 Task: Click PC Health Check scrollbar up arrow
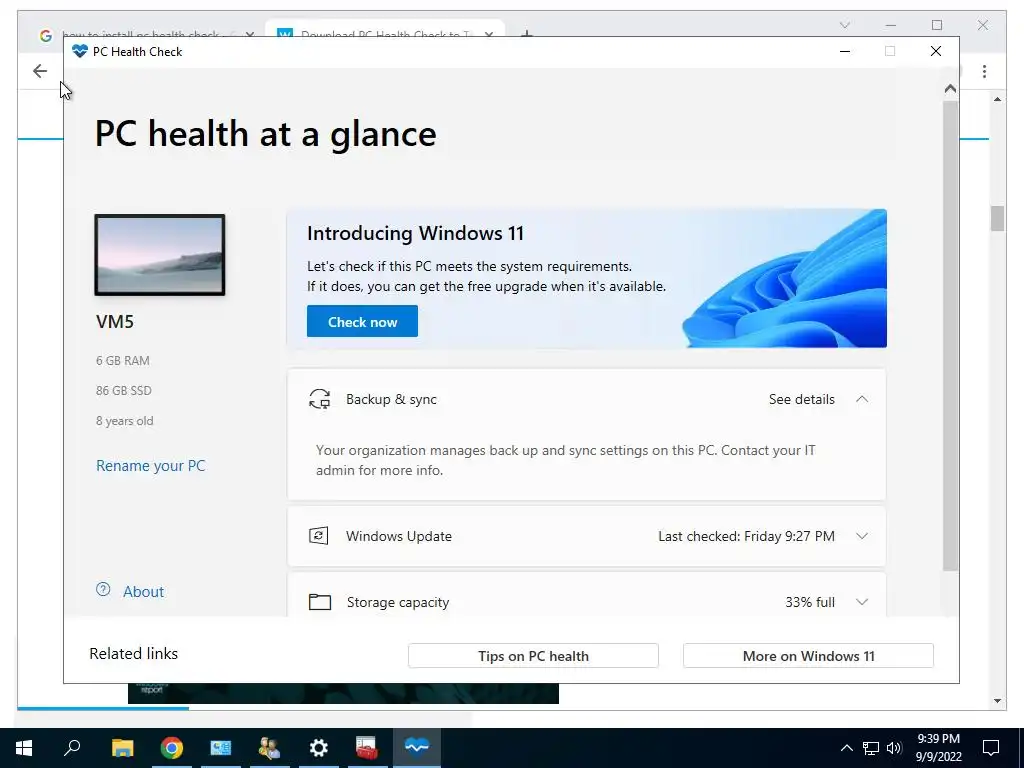point(950,88)
